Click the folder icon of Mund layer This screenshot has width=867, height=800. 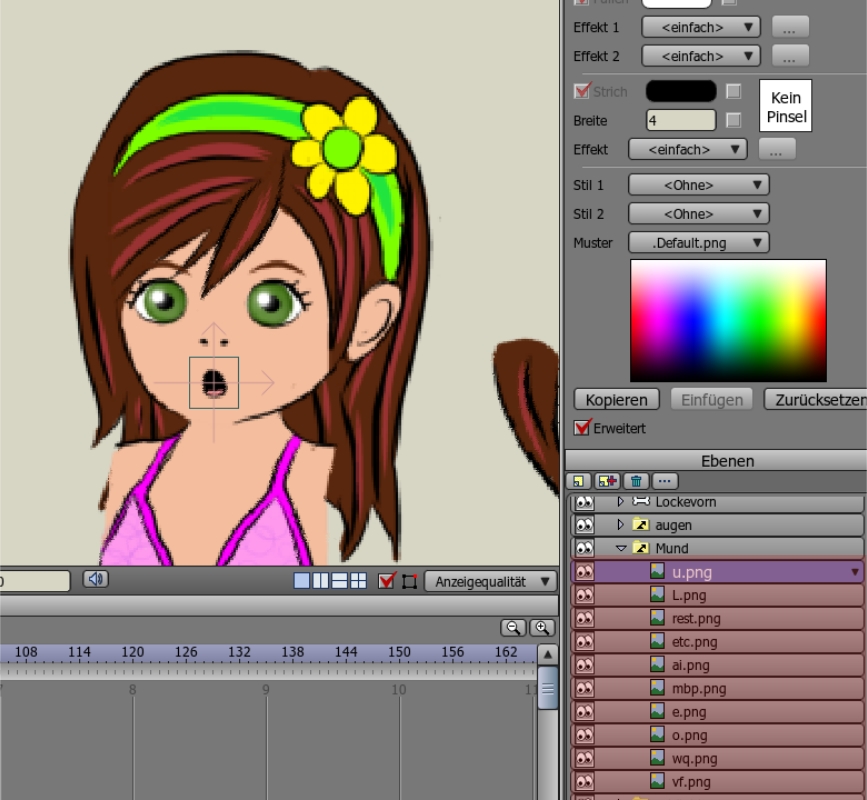pos(640,548)
